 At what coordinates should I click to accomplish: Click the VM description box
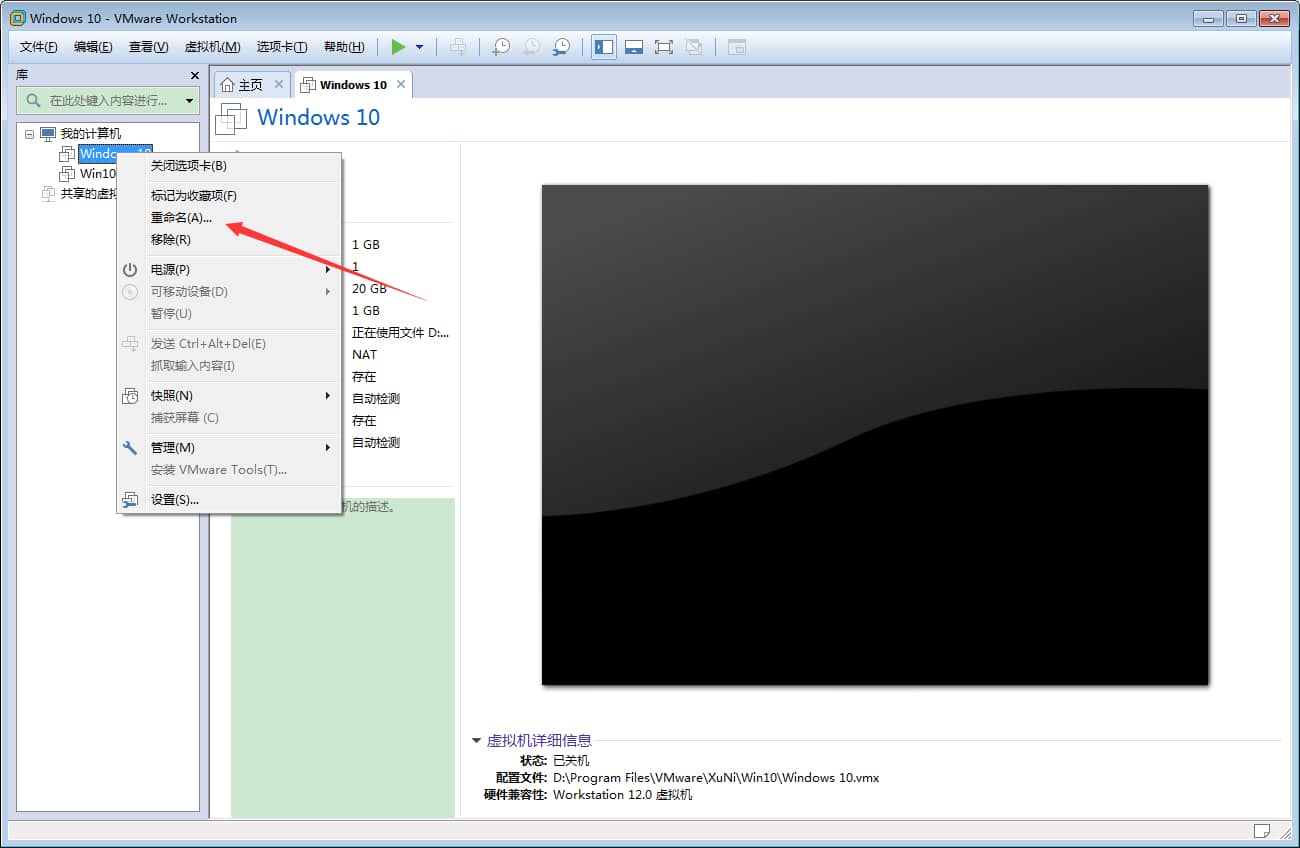[x=343, y=657]
